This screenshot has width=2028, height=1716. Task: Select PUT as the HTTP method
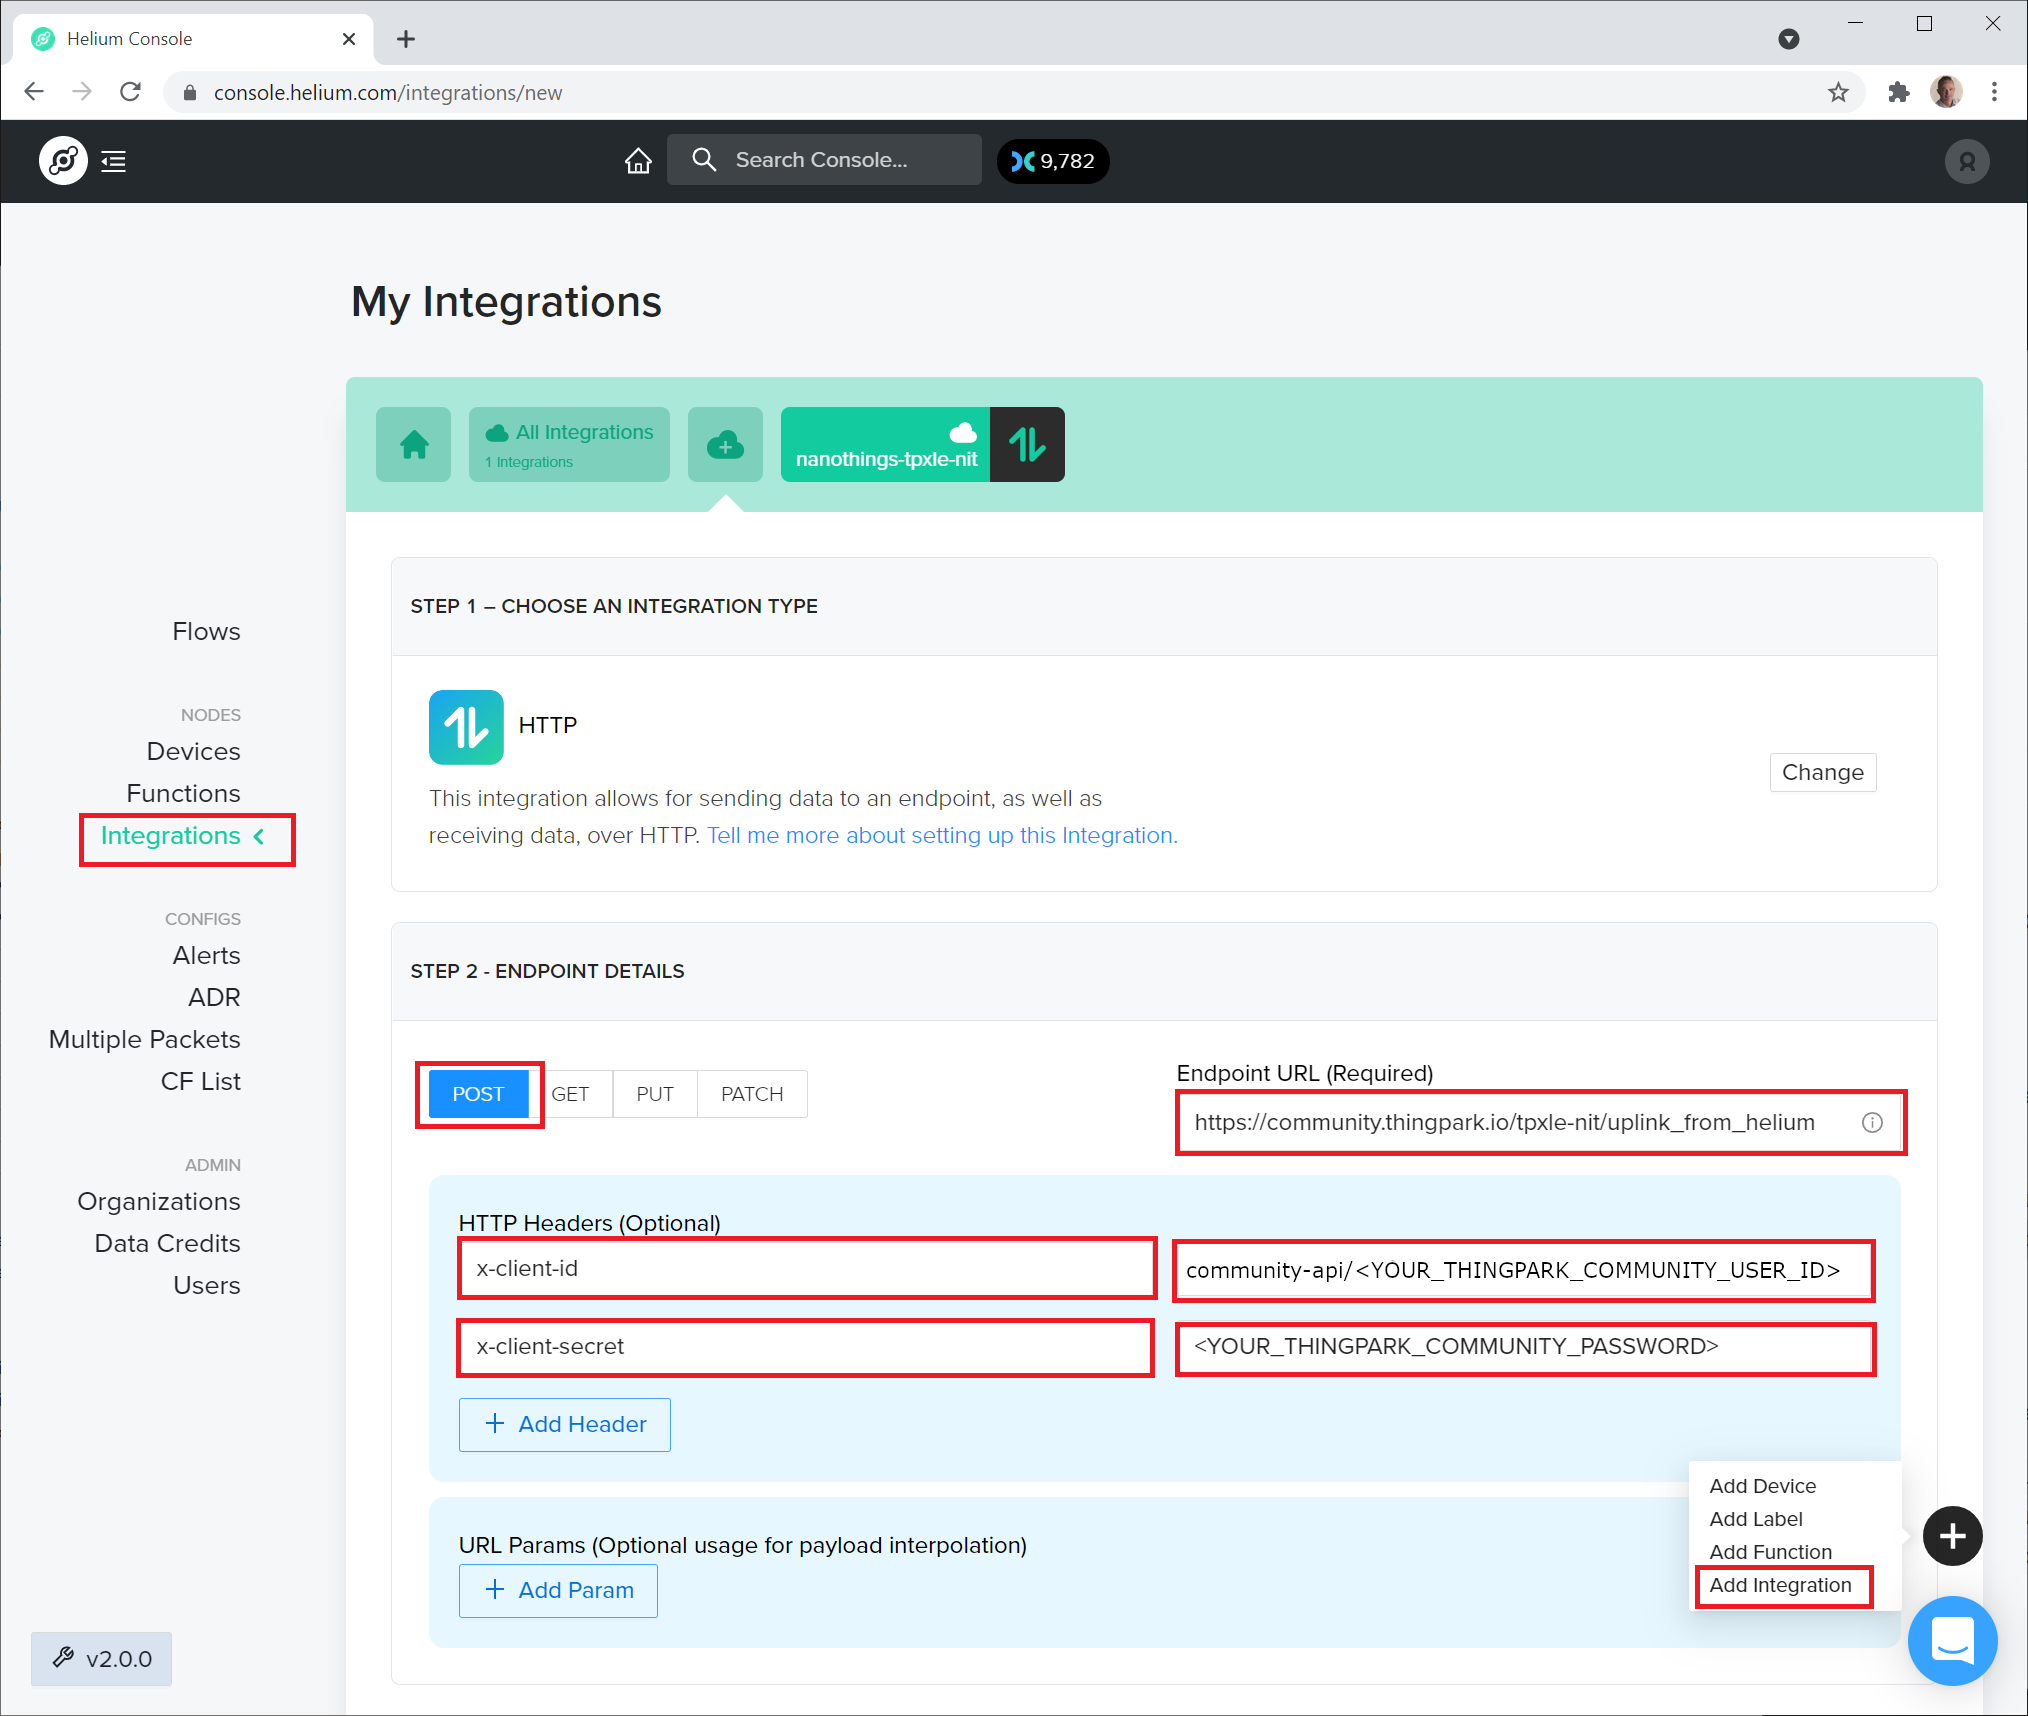pyautogui.click(x=655, y=1094)
